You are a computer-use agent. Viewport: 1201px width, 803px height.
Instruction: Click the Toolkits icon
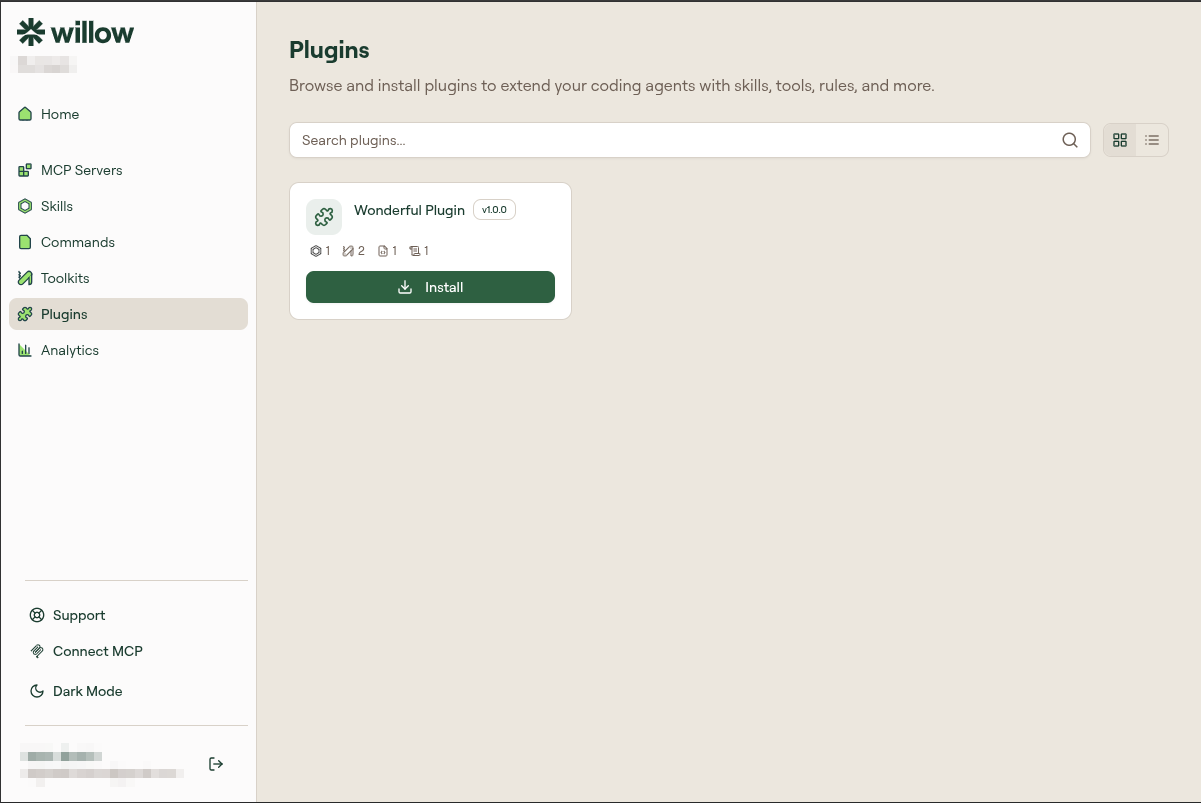[25, 278]
